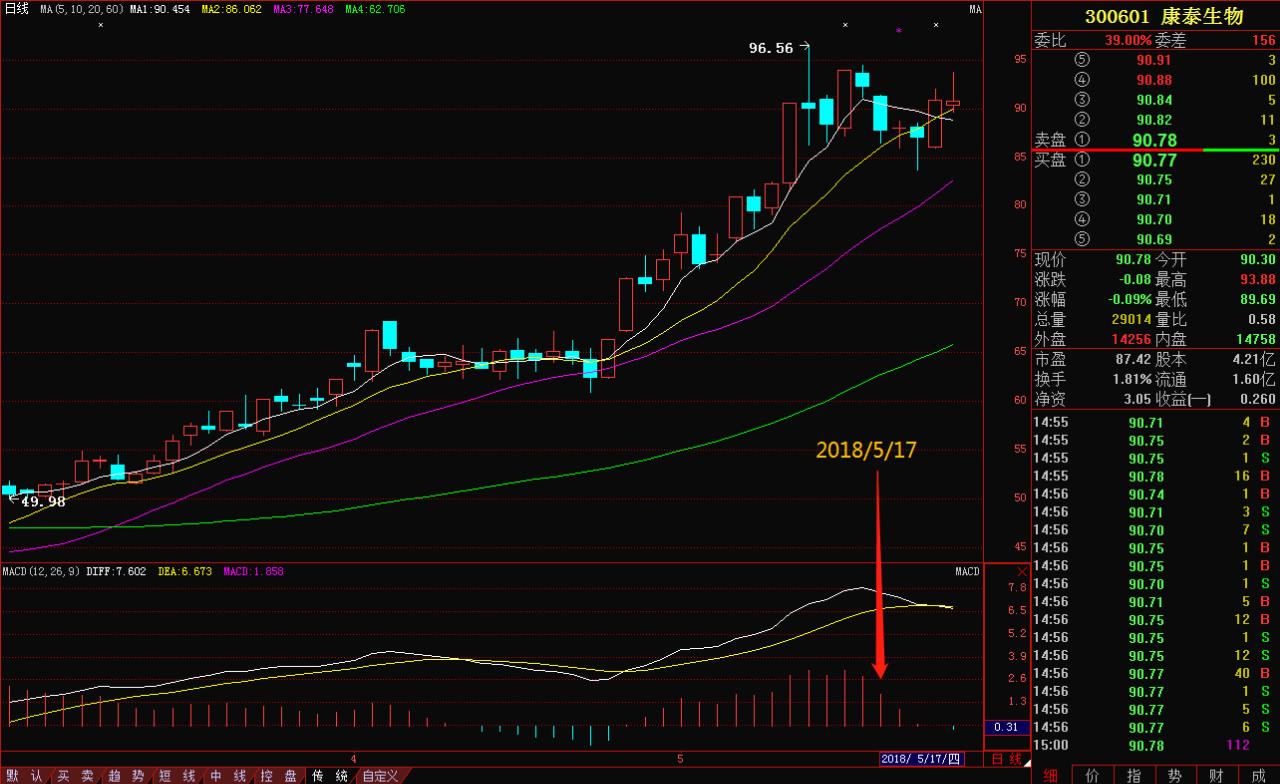This screenshot has width=1280, height=784.
Task: Switch to the 细 detail tab
Action: 1051,775
